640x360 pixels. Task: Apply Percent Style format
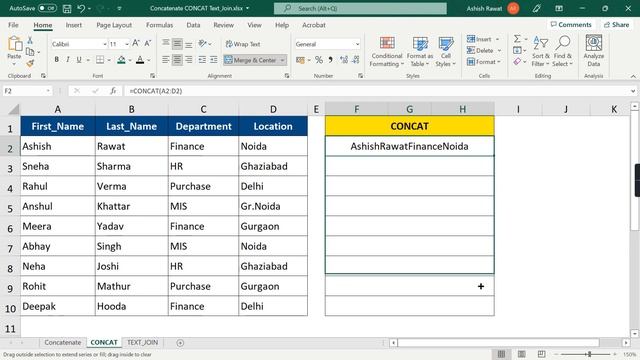coord(319,60)
